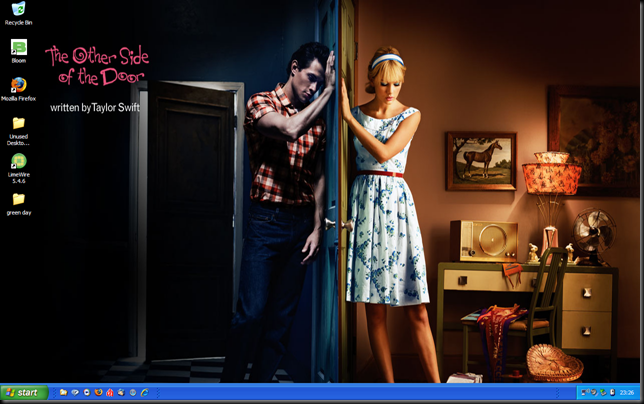Click the red Quick Launch icon
Screen dimensions: 644x404
click(x=110, y=393)
